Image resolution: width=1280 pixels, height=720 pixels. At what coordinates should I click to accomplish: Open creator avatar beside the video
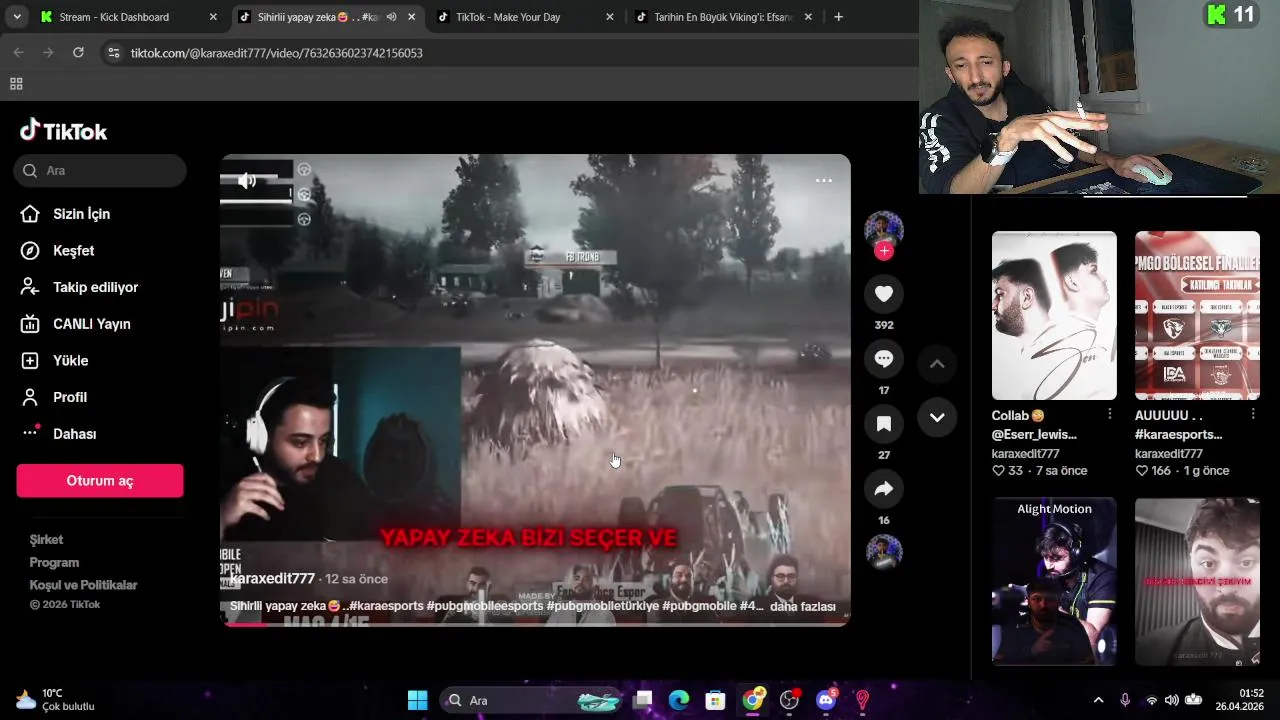click(x=884, y=229)
